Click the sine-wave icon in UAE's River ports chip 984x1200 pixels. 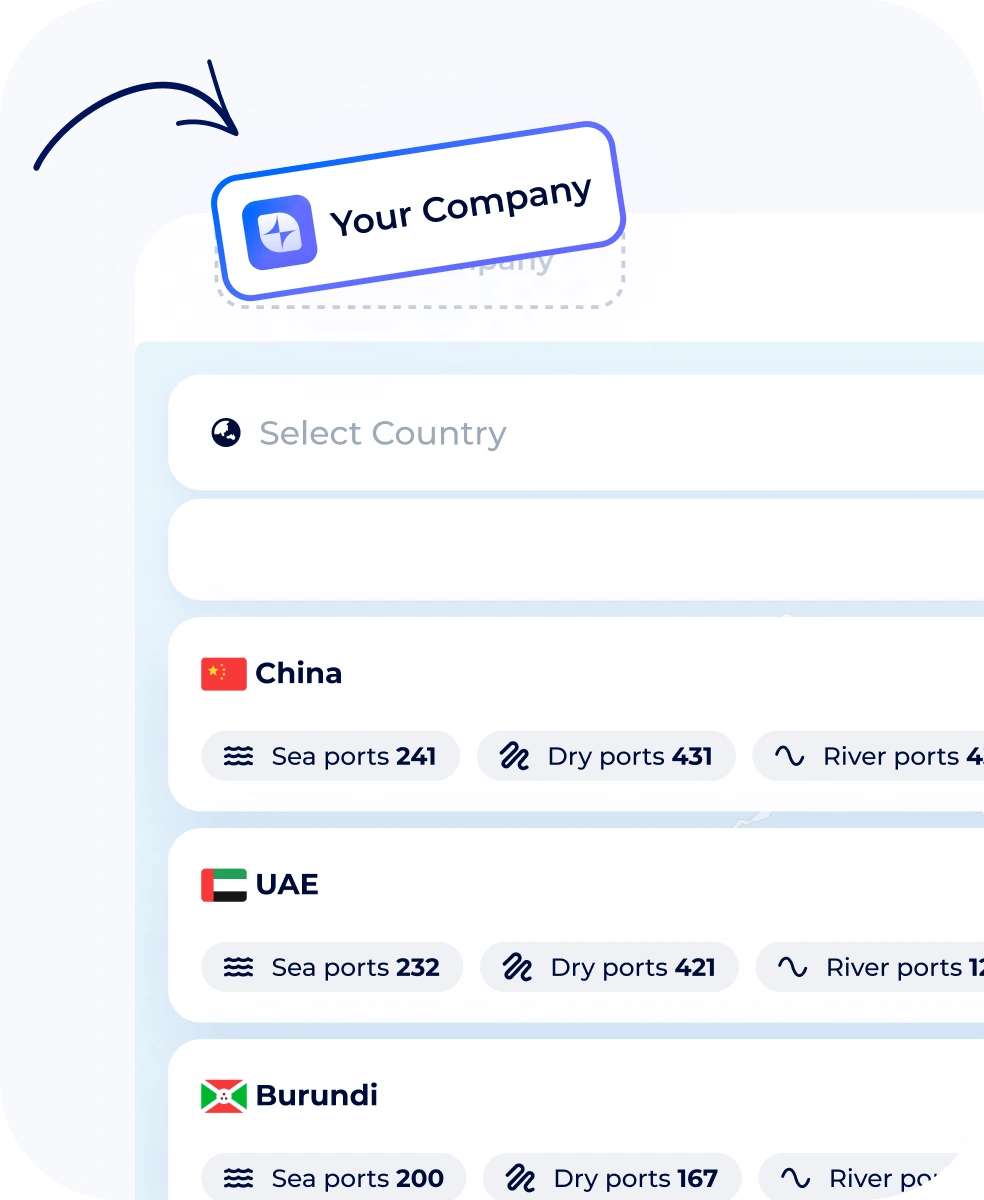coord(792,968)
